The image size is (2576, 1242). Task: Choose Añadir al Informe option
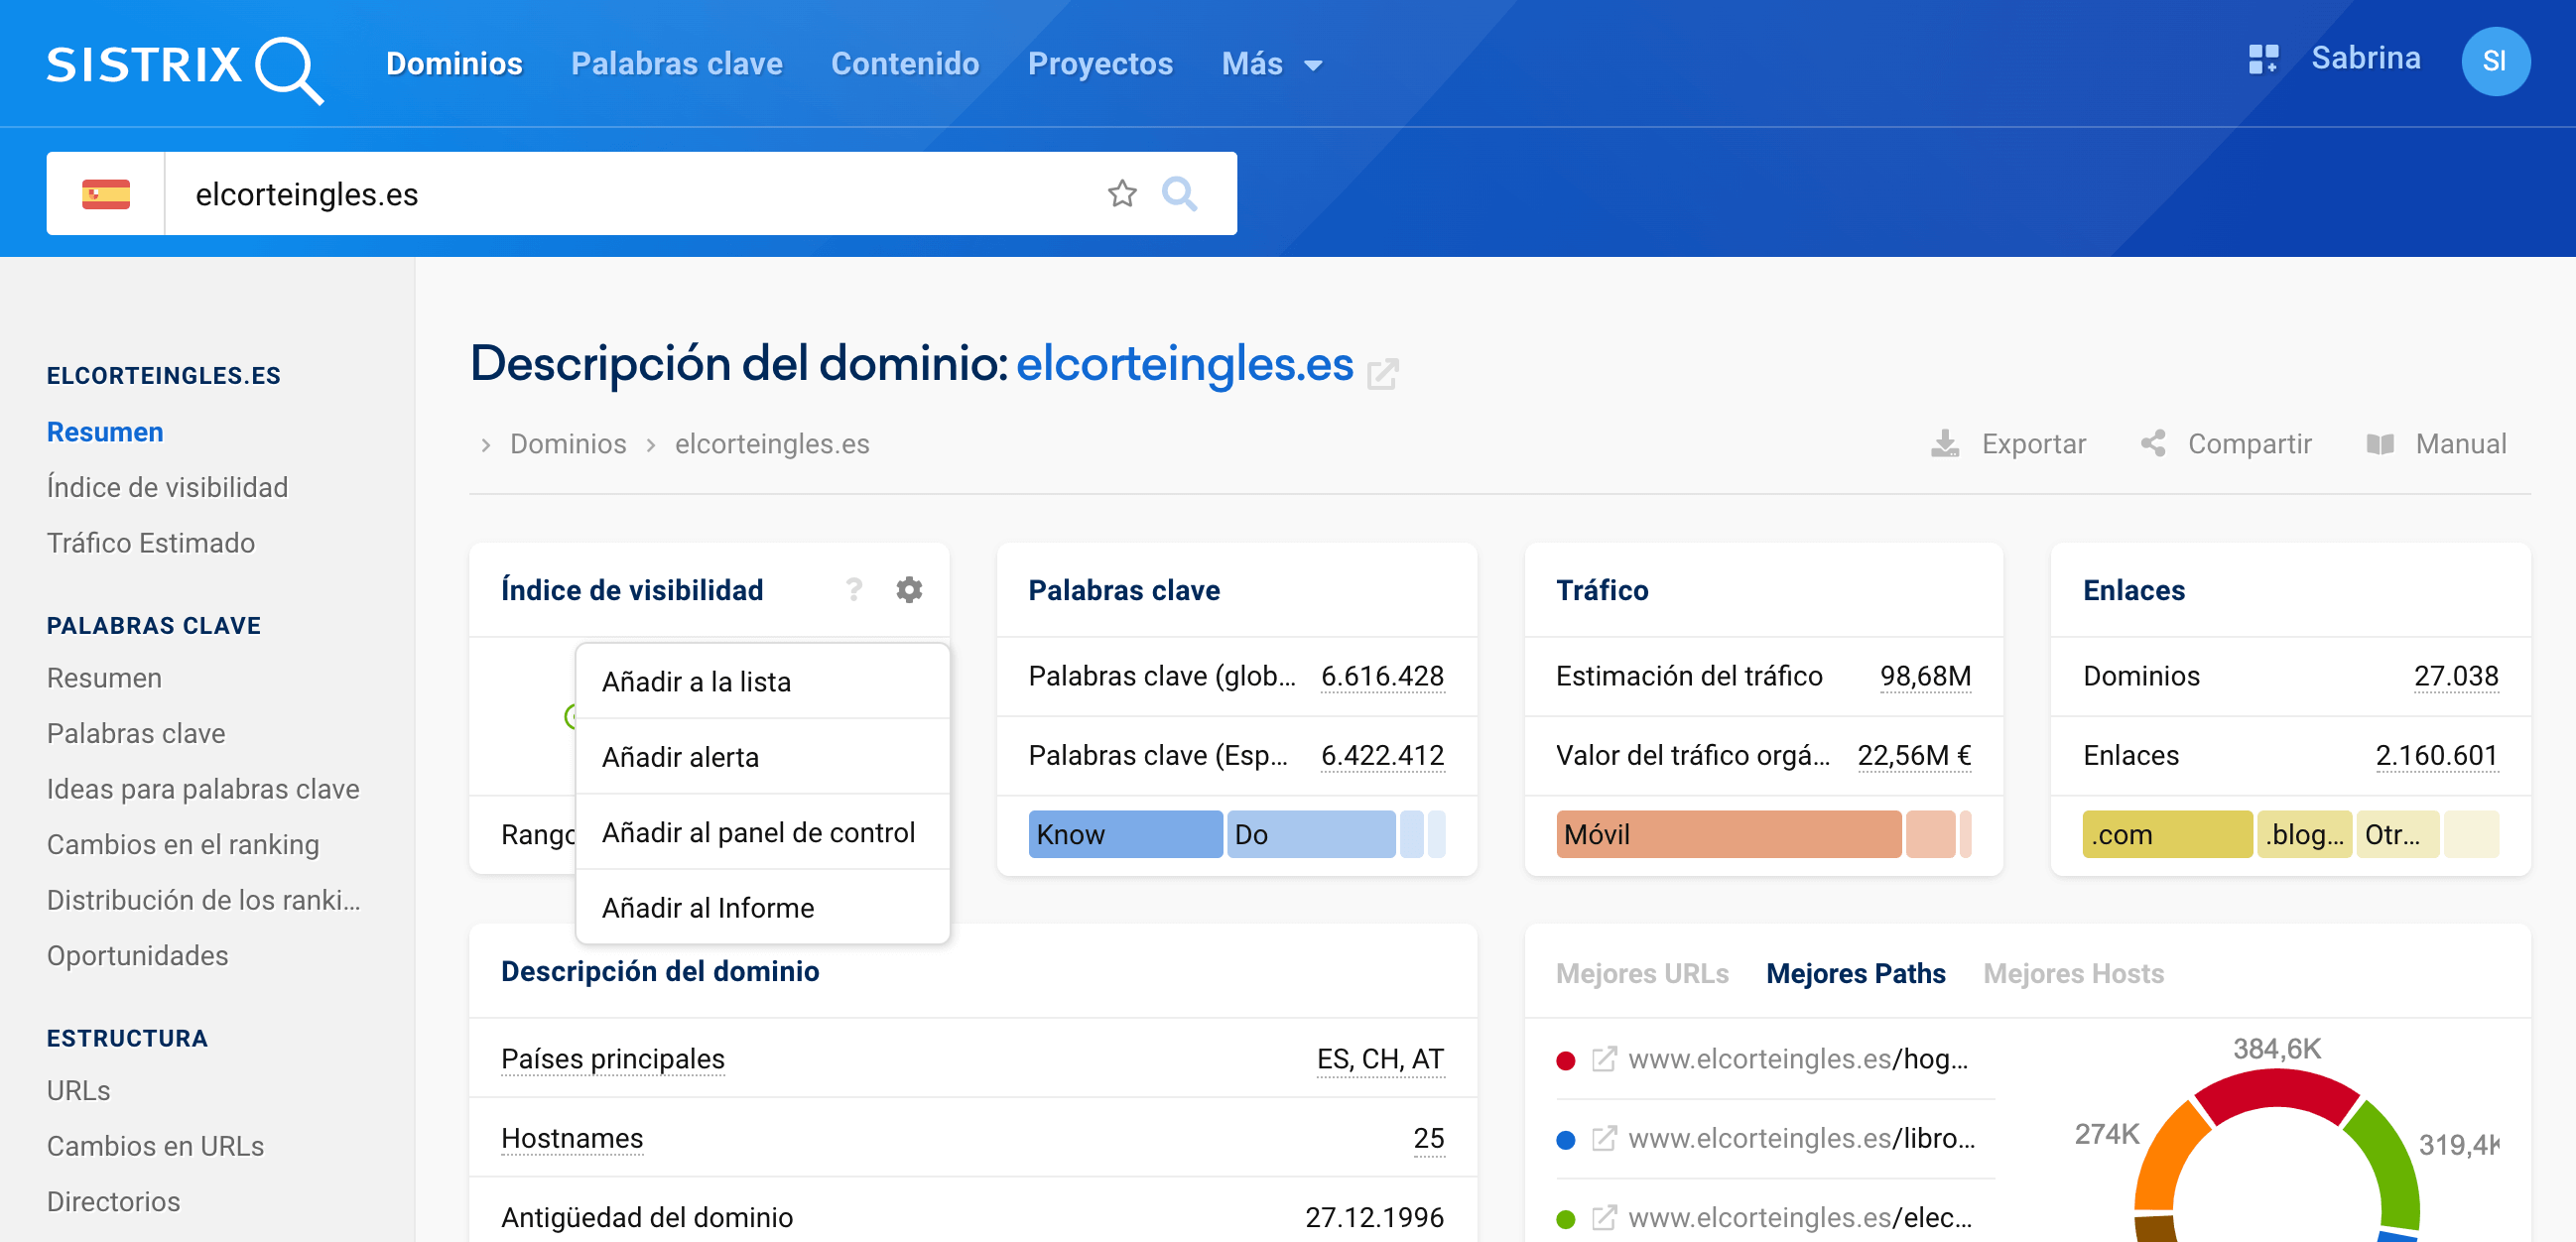coord(707,908)
